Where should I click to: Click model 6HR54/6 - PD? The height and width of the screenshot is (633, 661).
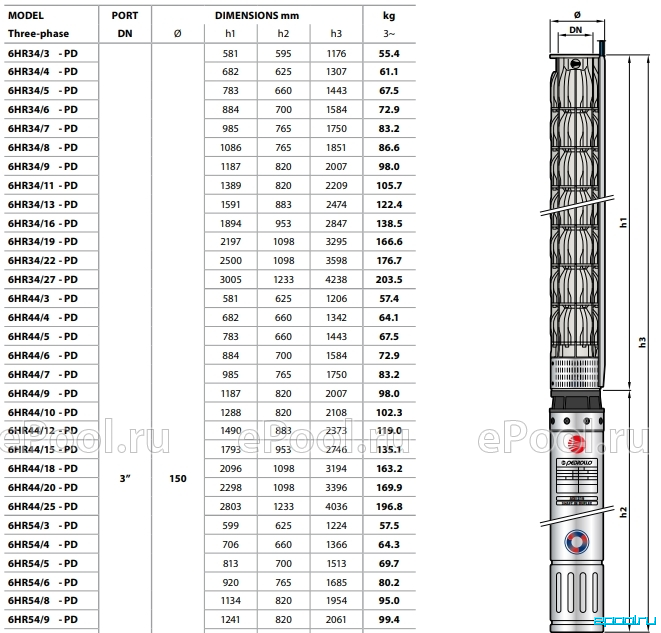point(43,582)
